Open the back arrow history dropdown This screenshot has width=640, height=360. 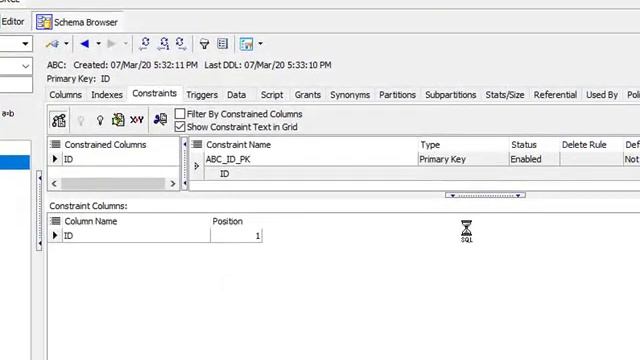pyautogui.click(x=98, y=44)
